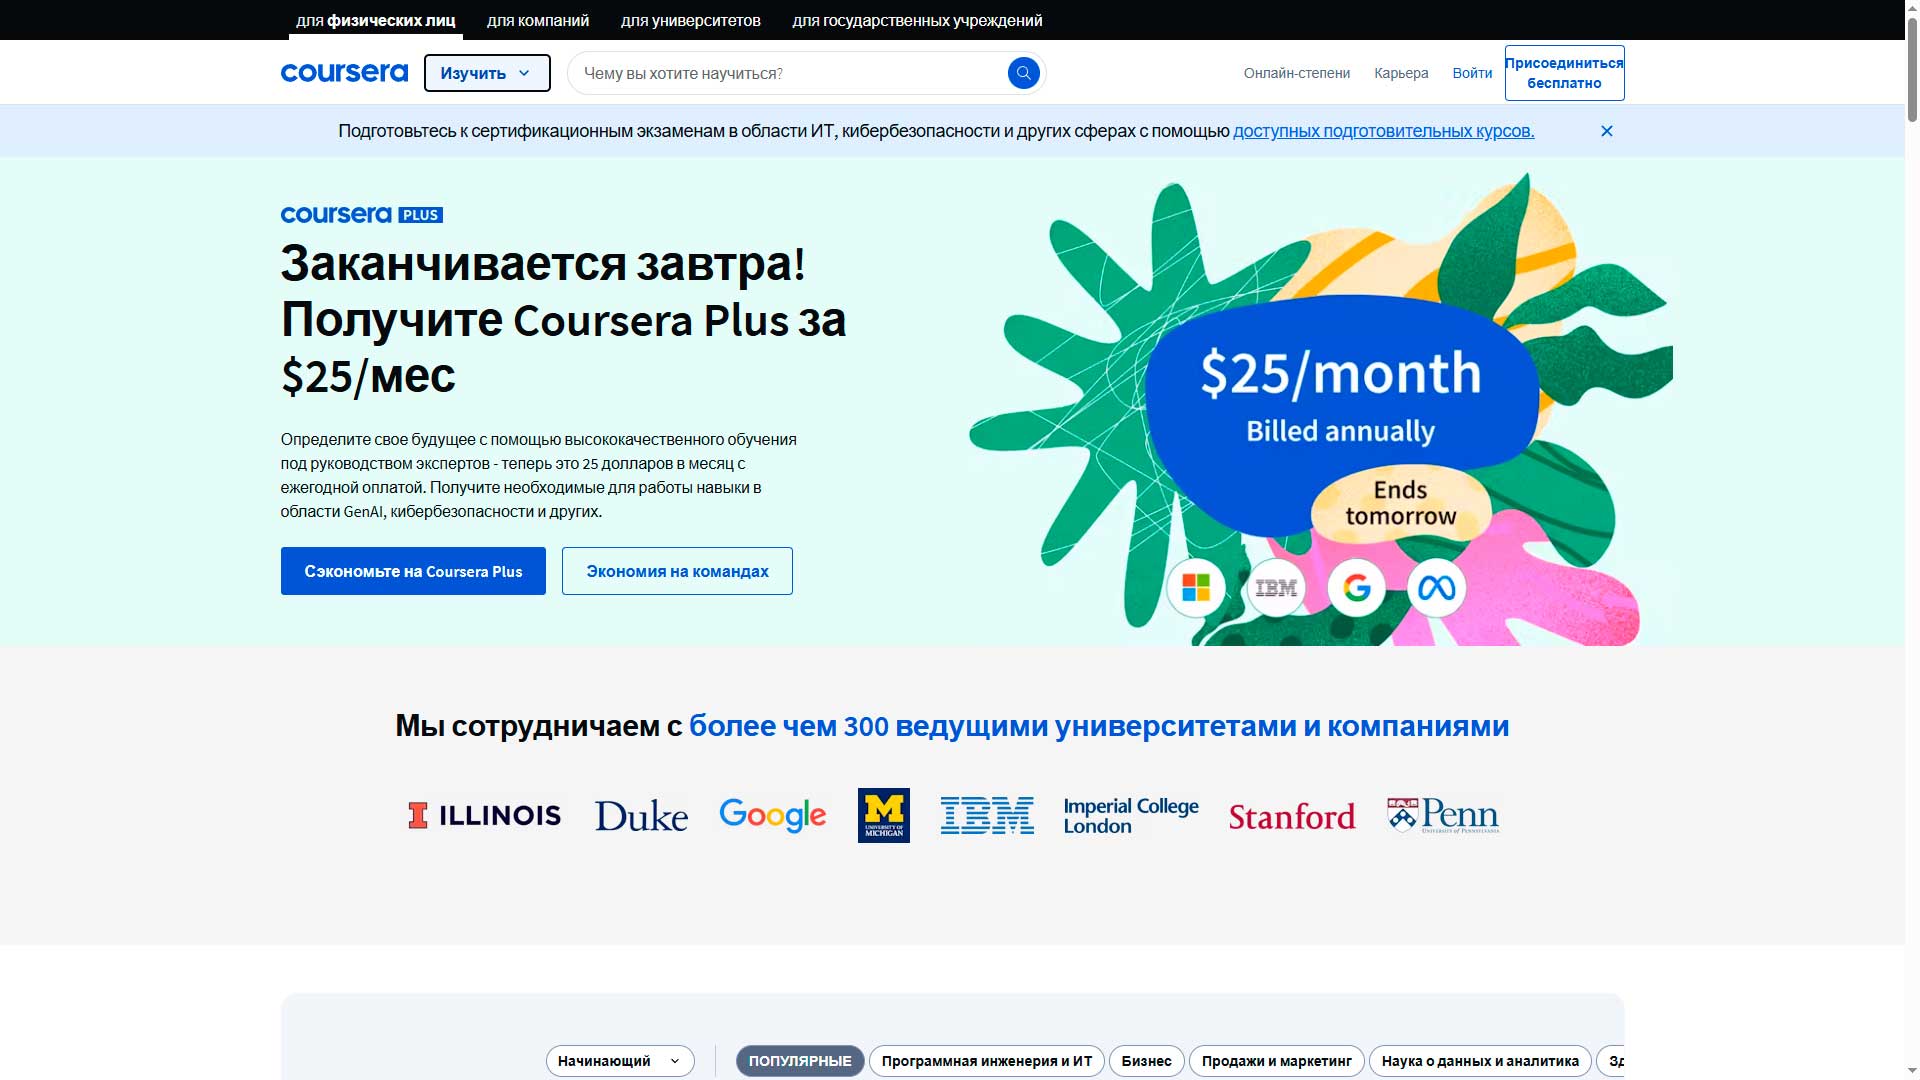Click the Coursera logo in header

point(344,73)
